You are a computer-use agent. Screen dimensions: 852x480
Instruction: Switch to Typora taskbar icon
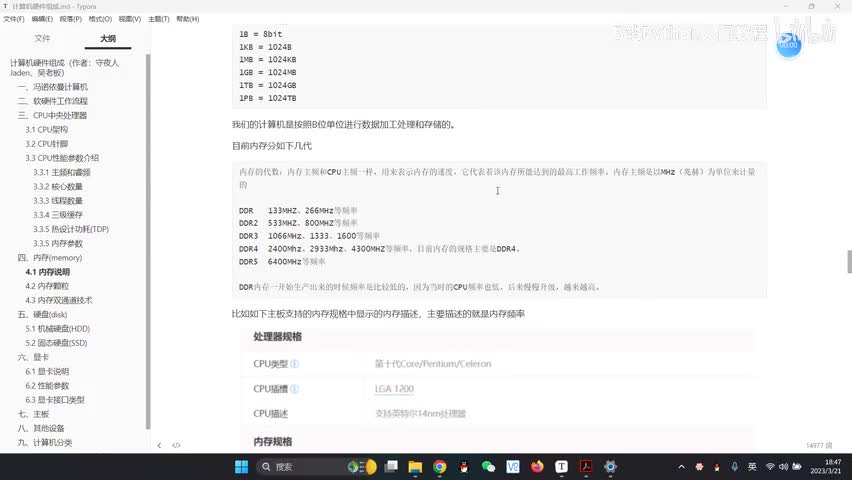561,466
